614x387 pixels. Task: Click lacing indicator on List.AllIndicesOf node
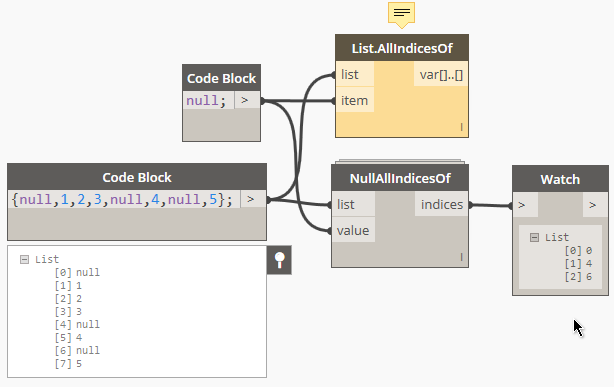[x=462, y=127]
